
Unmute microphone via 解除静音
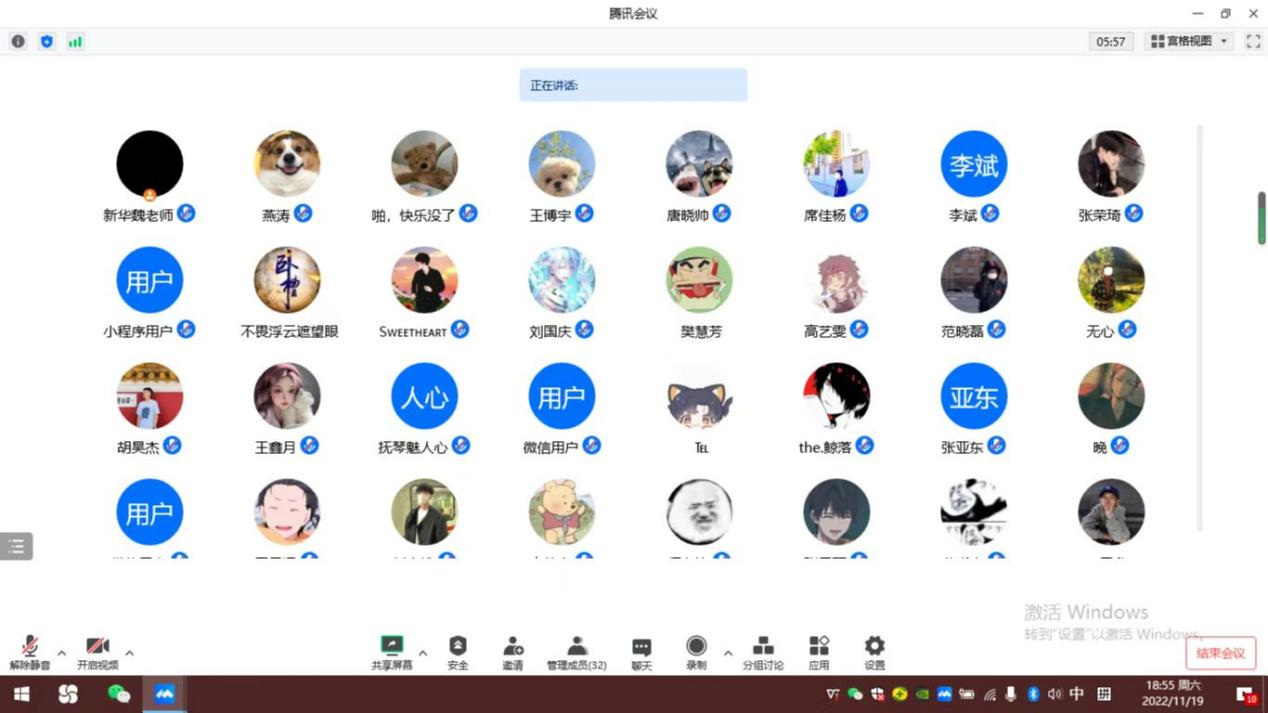point(29,652)
